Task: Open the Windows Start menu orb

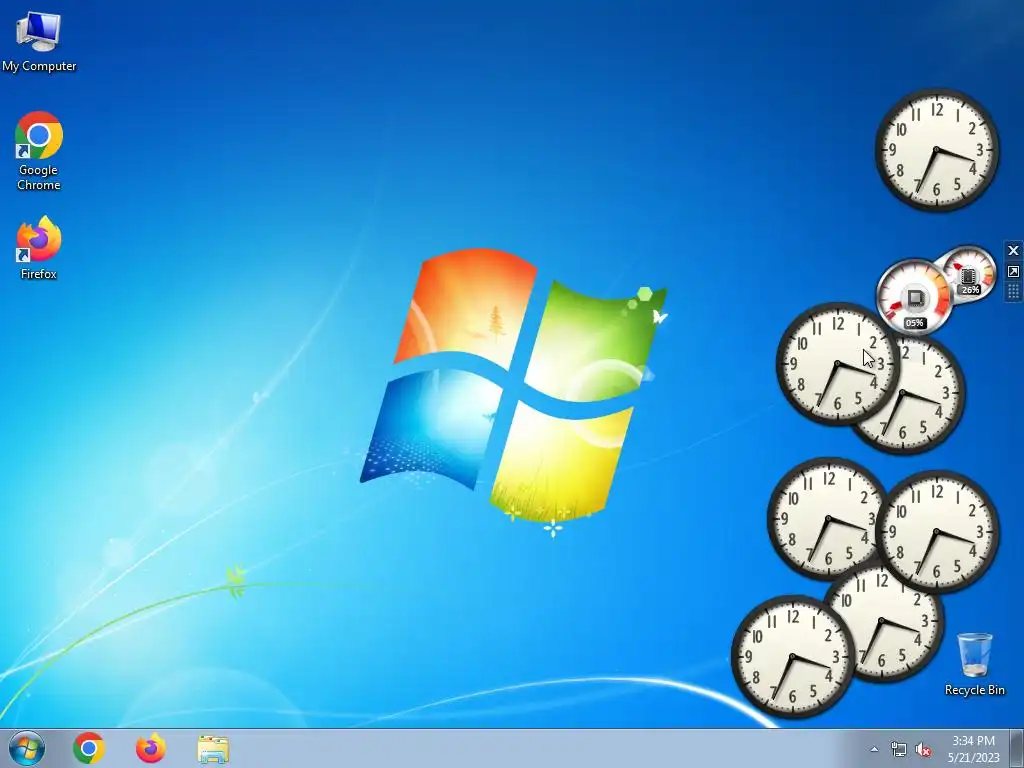Action: [x=27, y=748]
